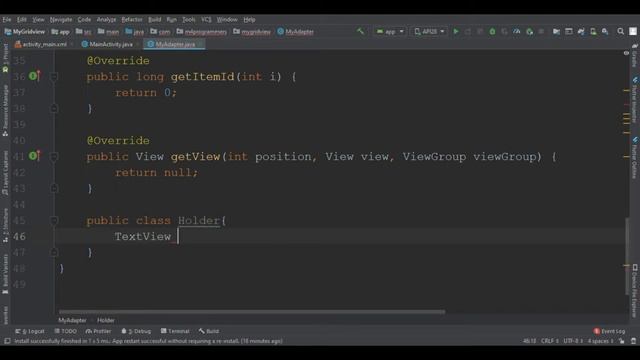Screen dimensions: 640x360
Task: Collapse the getView method at line 41
Action: tap(54, 156)
